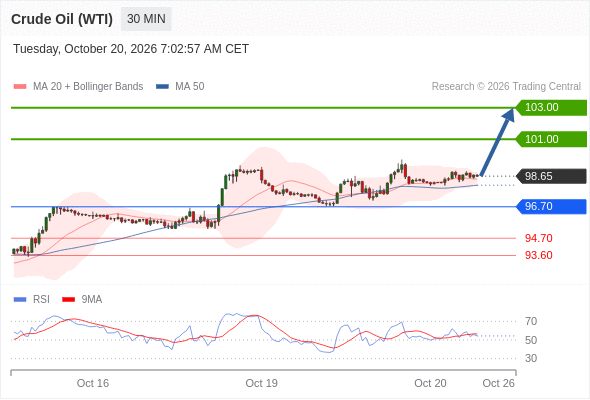The image size is (590, 400).
Task: Click the Trading Central research credit
Action: (x=506, y=87)
